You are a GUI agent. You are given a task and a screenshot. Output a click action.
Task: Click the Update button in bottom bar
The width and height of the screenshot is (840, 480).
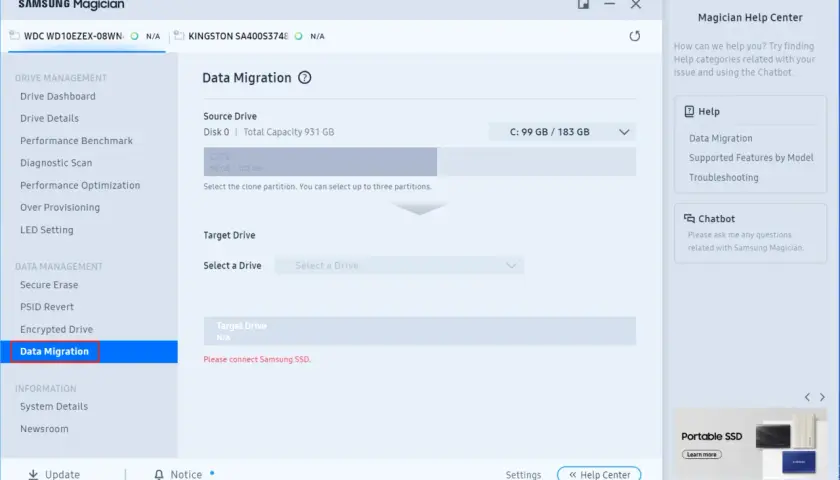coord(54,474)
